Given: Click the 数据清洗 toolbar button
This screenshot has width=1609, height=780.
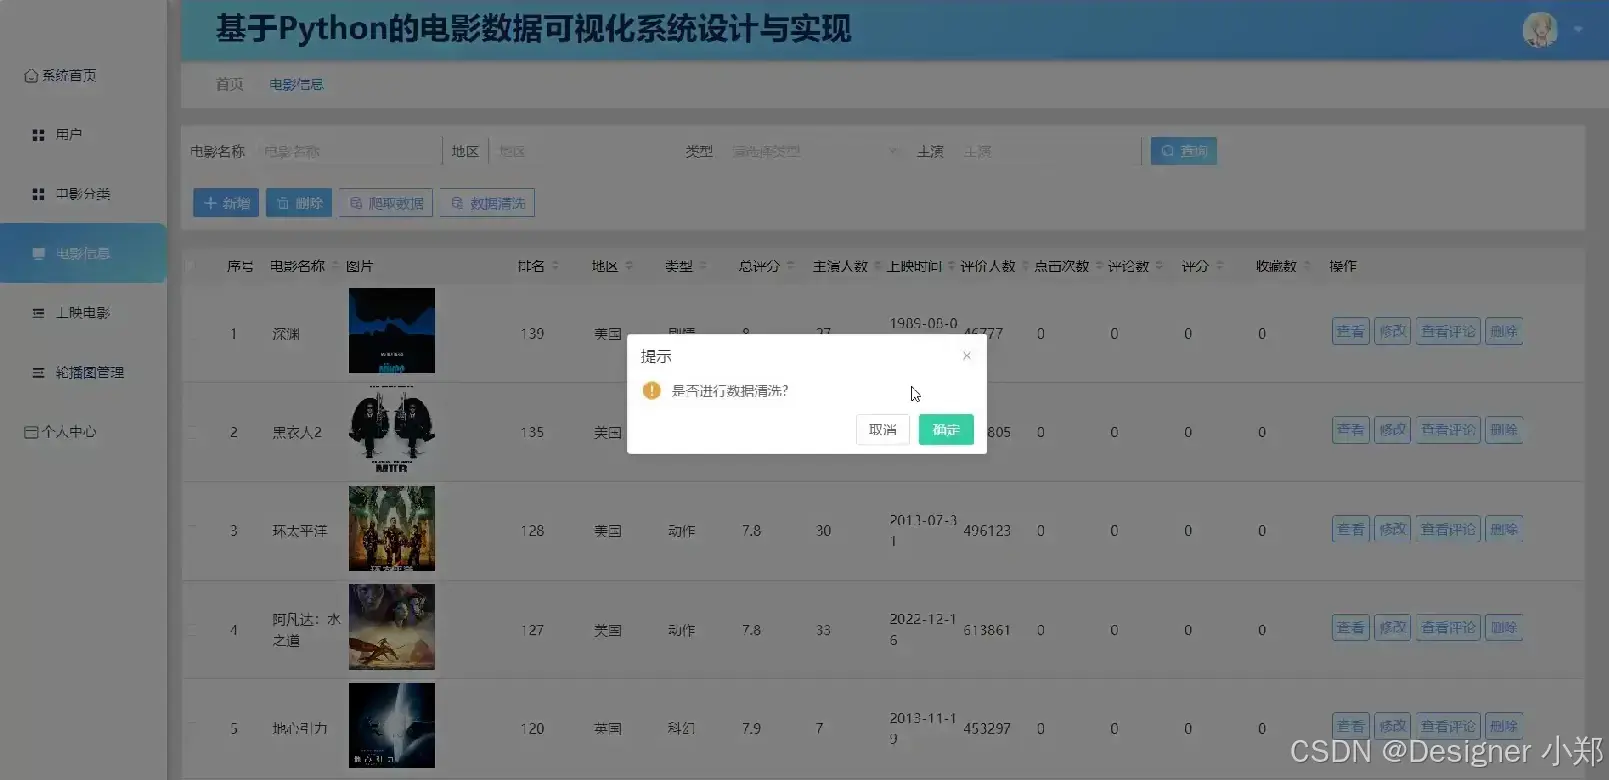Looking at the screenshot, I should coord(487,203).
